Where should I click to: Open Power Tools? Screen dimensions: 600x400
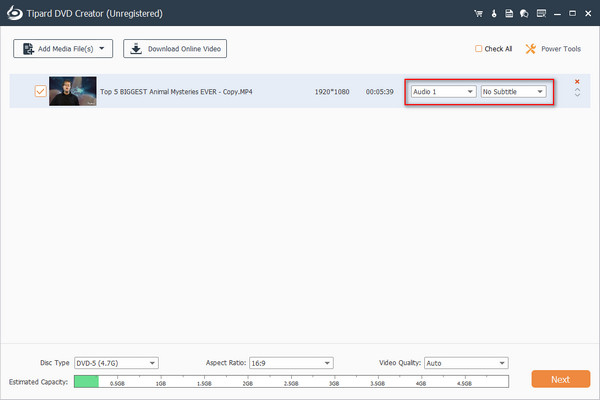[x=553, y=49]
